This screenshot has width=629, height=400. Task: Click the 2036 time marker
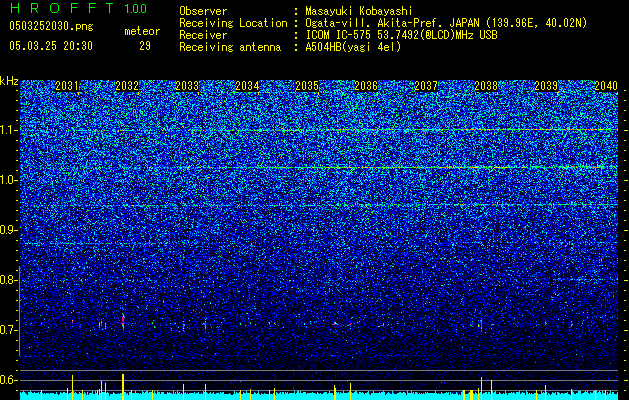[x=366, y=86]
